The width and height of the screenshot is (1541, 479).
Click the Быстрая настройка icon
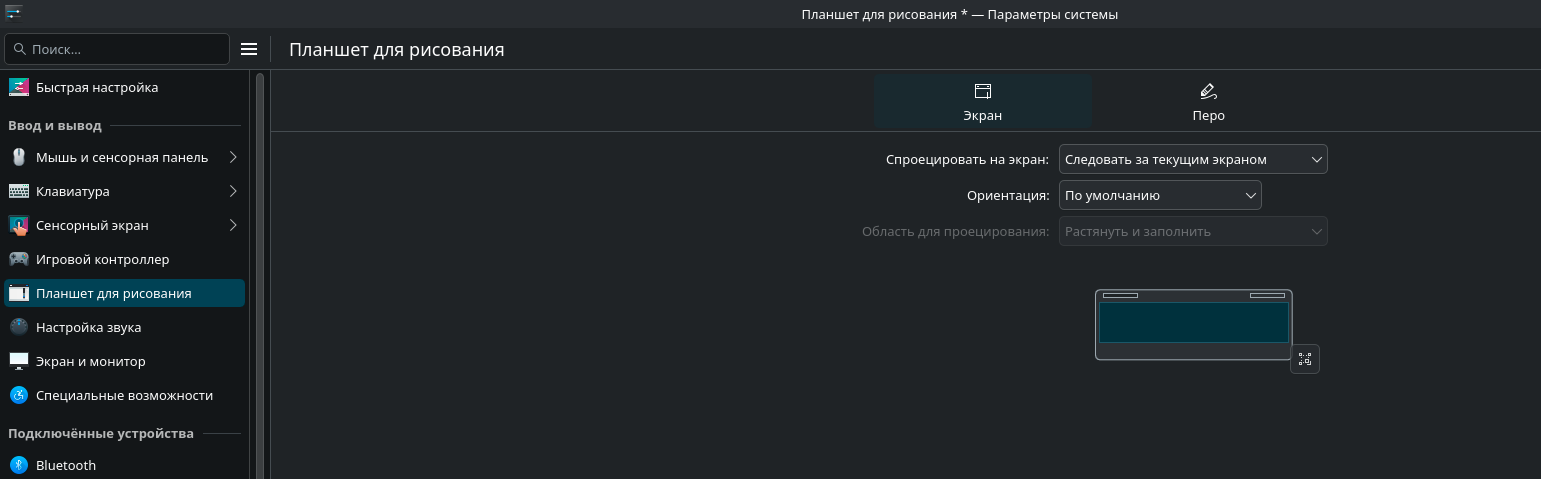click(19, 88)
